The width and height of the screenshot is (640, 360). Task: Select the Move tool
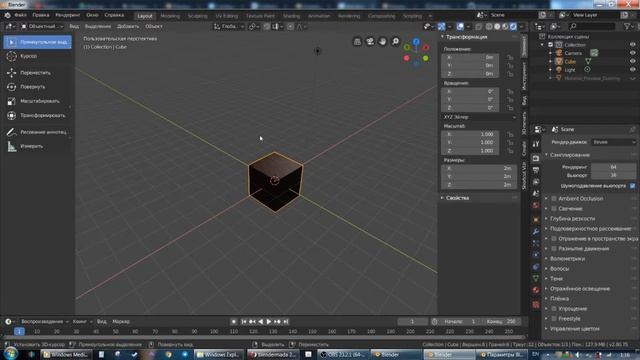[38, 73]
